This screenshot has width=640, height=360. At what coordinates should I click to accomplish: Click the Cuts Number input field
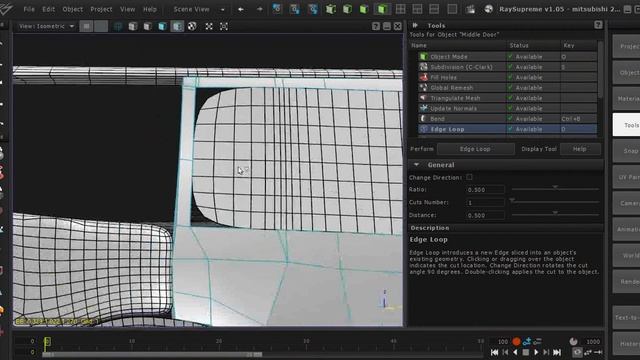[485, 202]
